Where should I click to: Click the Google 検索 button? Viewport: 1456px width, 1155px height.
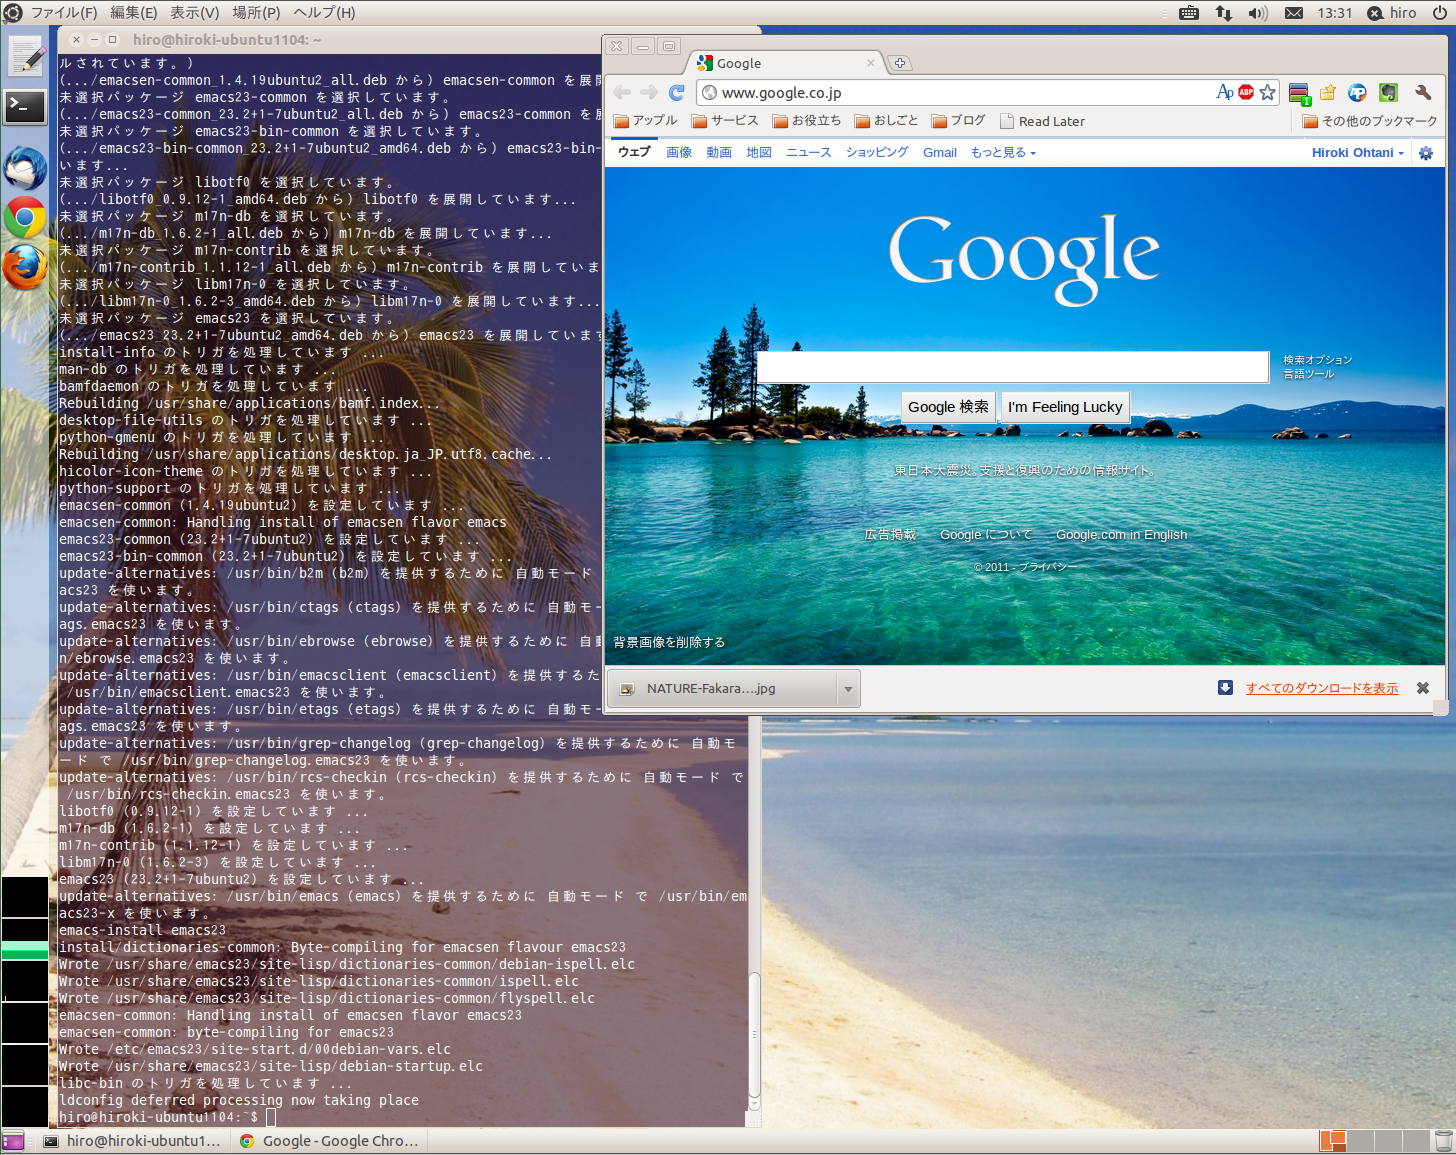pyautogui.click(x=948, y=407)
